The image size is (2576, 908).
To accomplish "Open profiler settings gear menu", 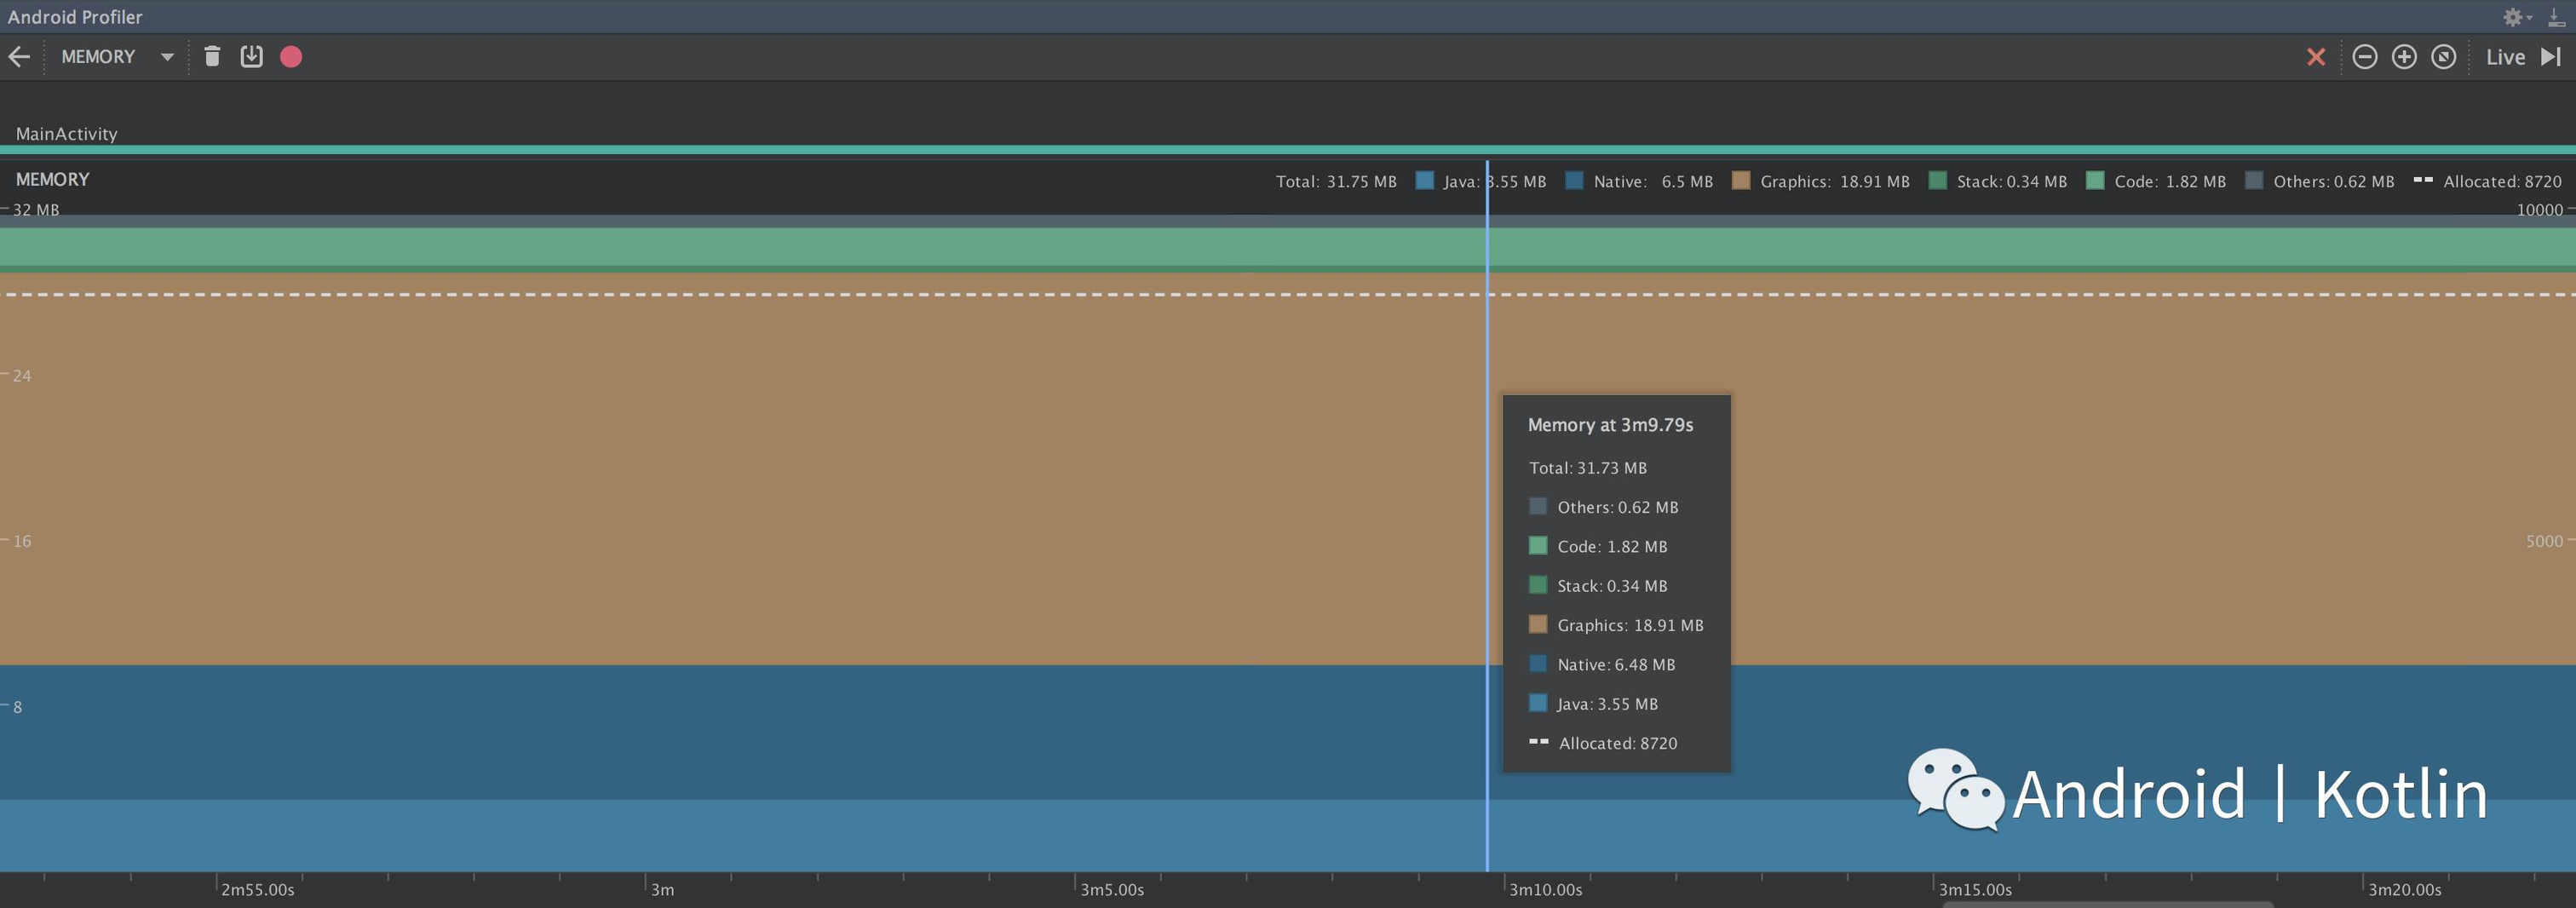I will (x=2516, y=17).
